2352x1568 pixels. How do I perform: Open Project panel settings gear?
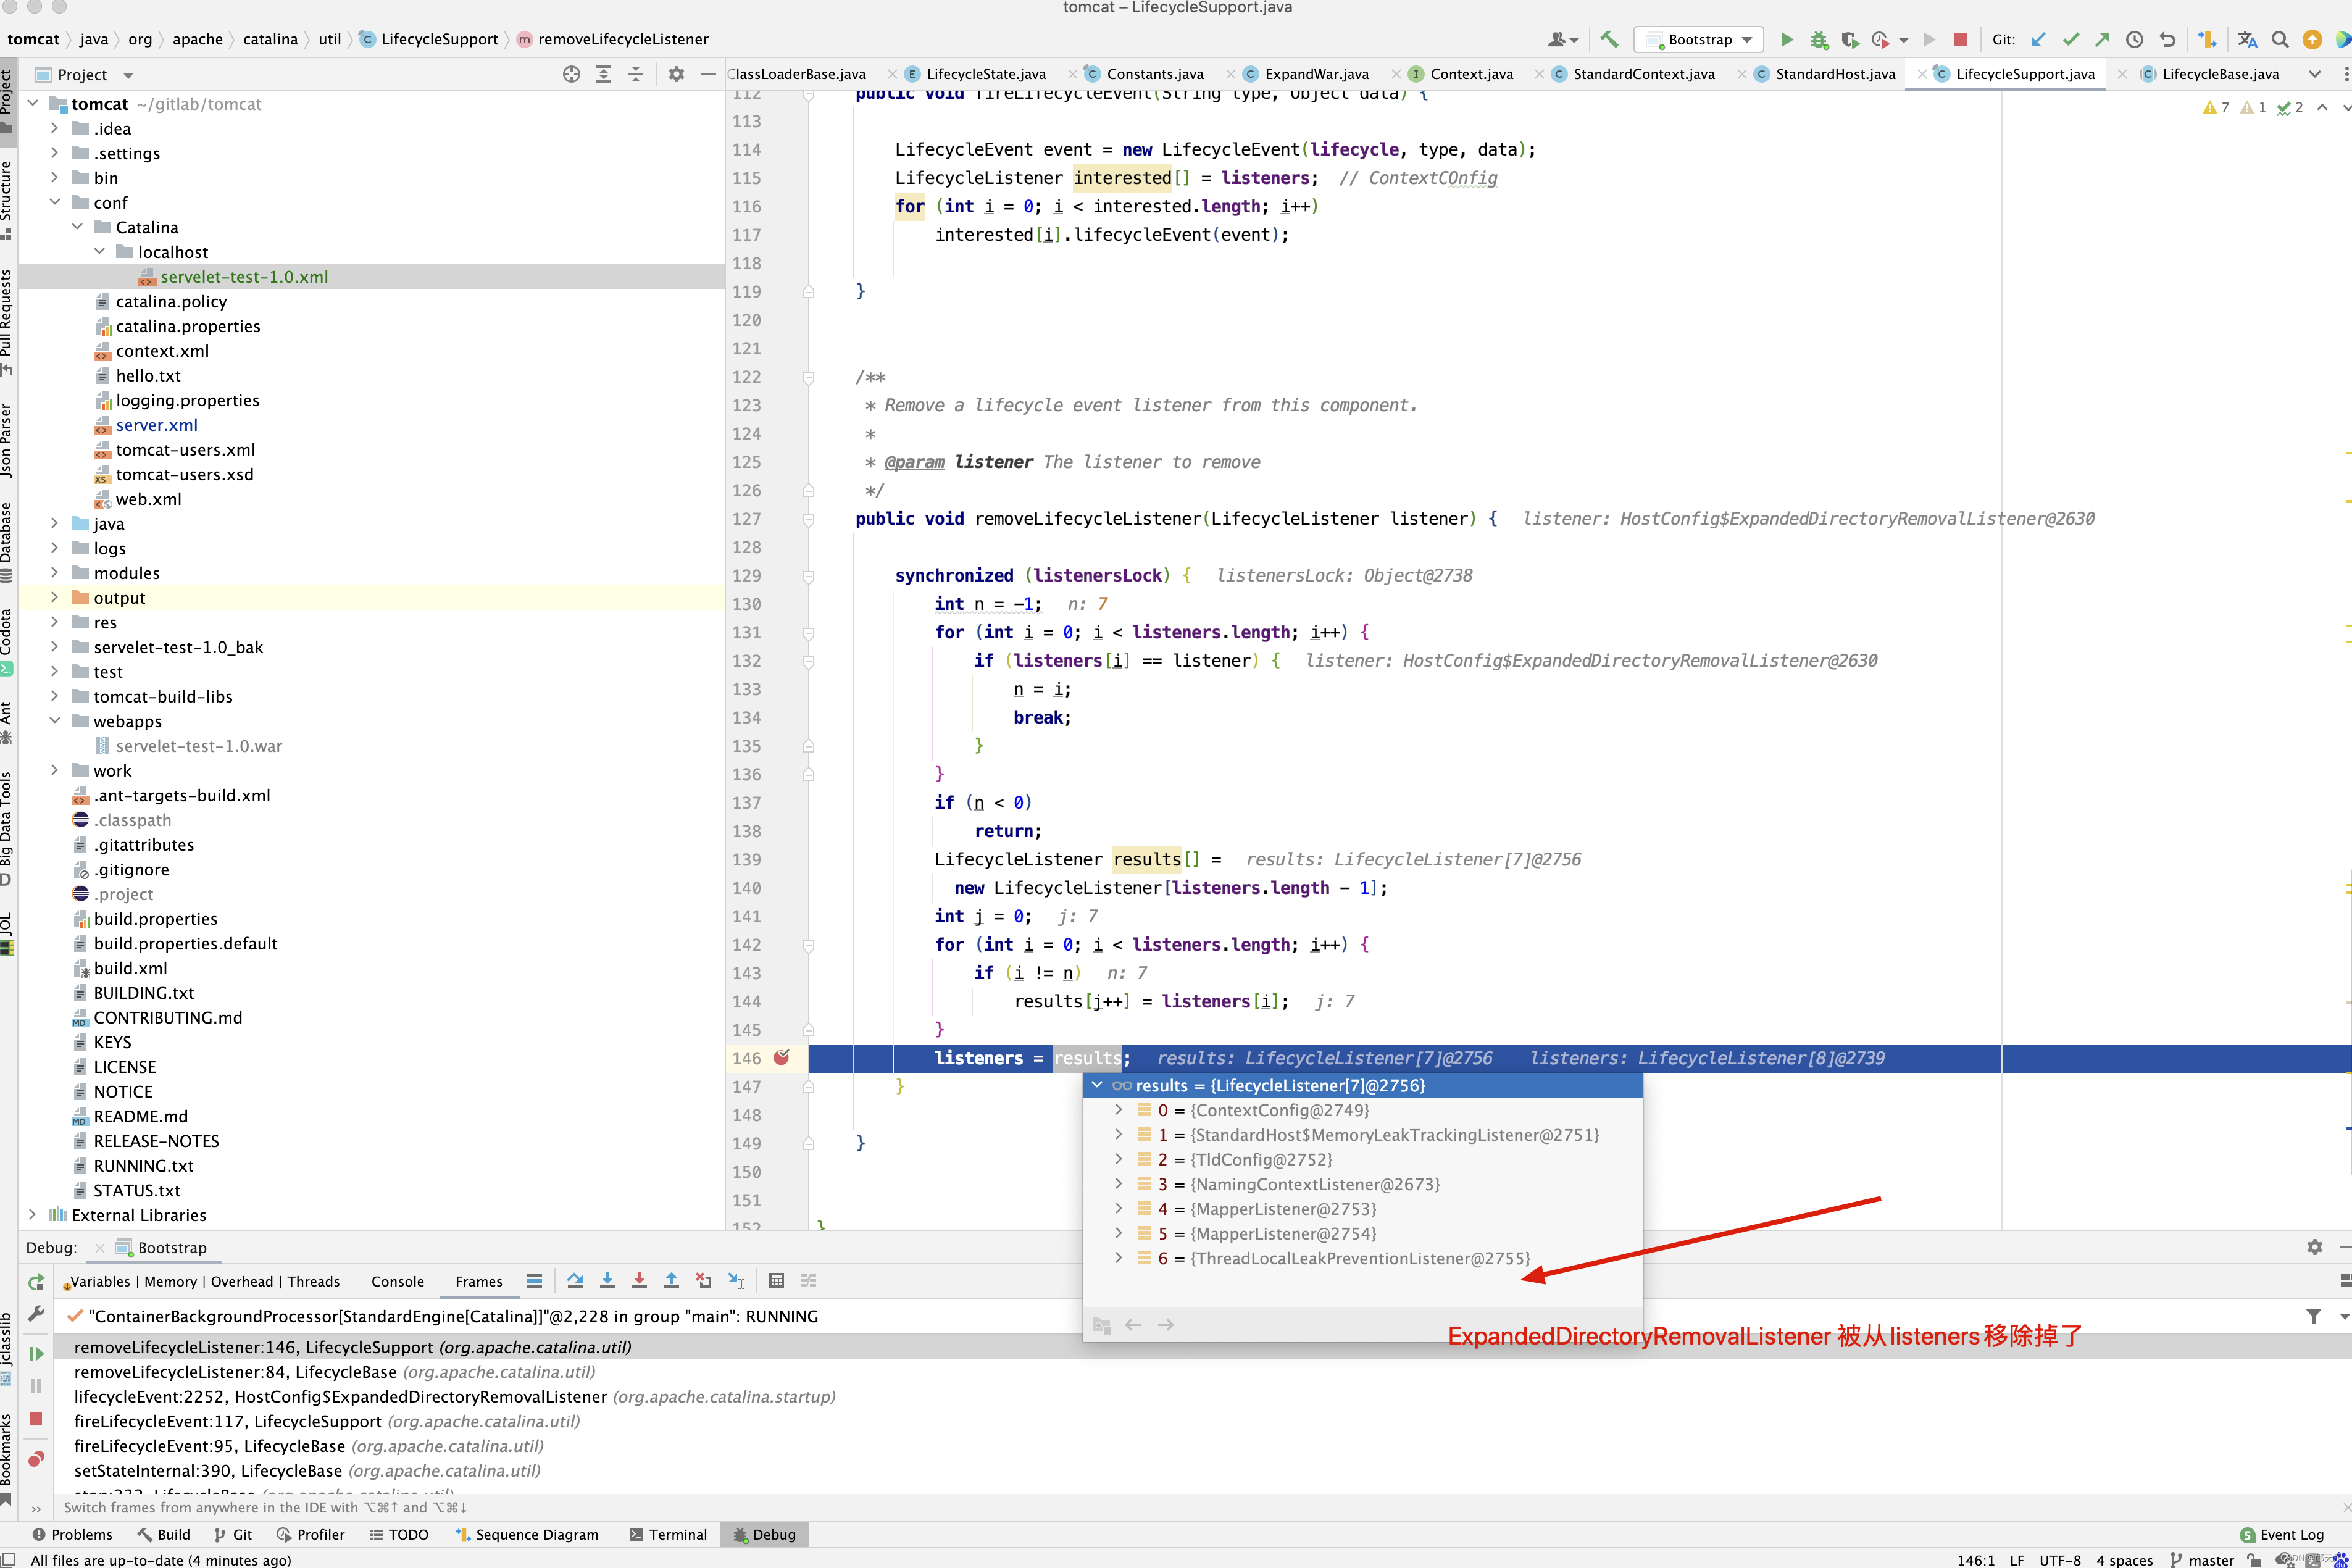click(676, 74)
